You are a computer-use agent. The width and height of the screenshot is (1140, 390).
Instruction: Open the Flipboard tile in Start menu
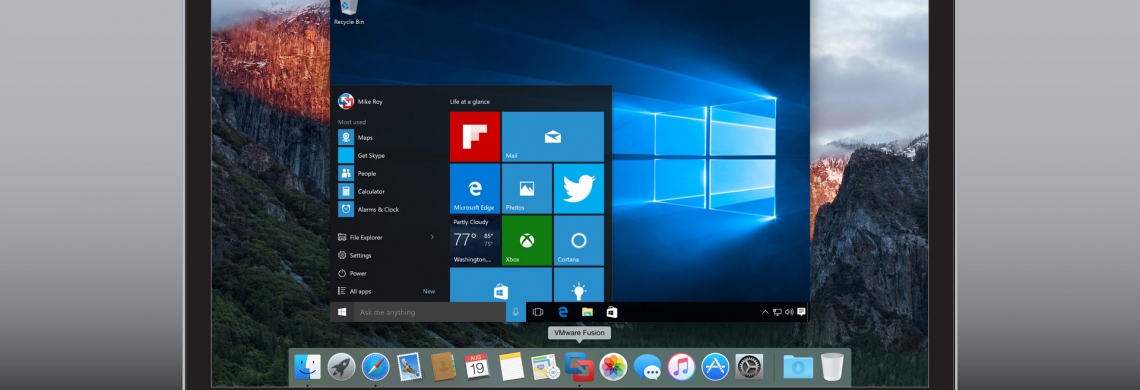(475, 136)
